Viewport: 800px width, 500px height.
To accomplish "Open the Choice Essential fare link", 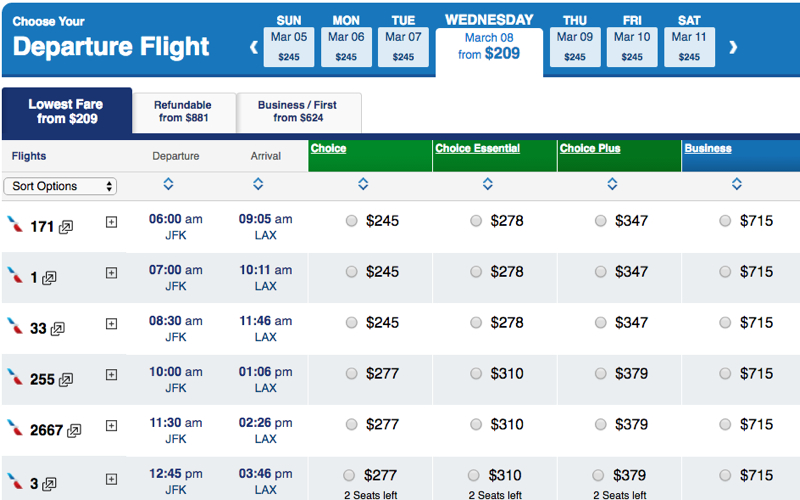I will pos(478,148).
